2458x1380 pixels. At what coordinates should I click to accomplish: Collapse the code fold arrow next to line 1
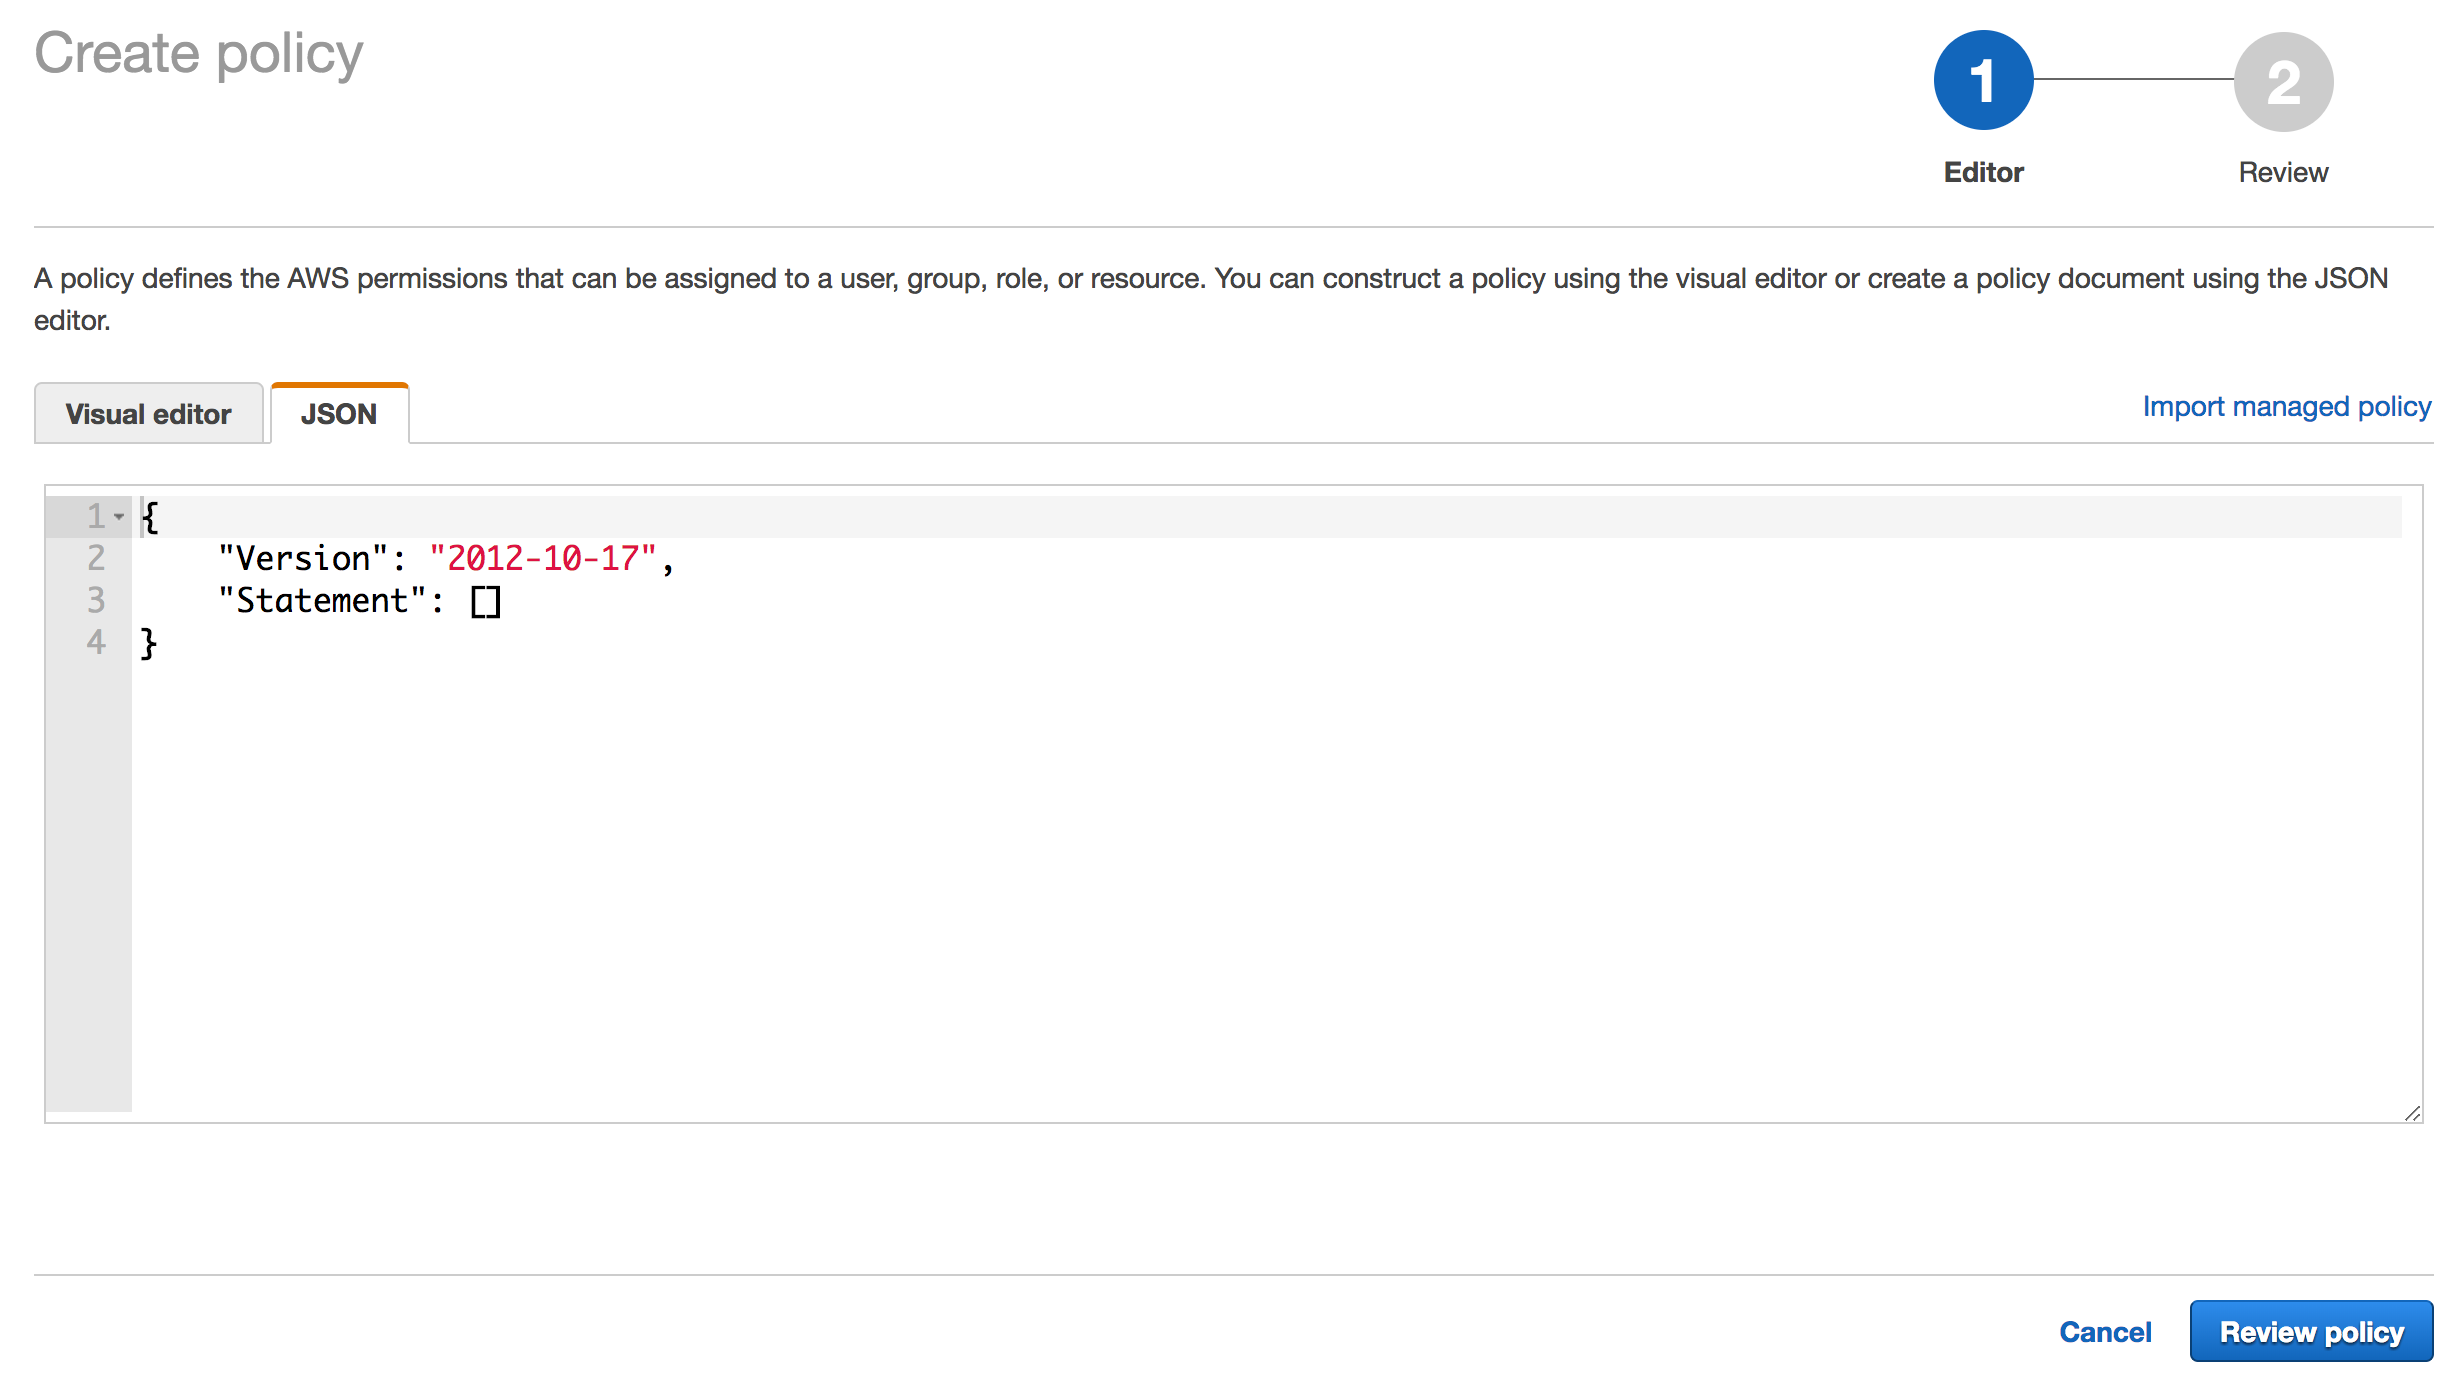[119, 515]
